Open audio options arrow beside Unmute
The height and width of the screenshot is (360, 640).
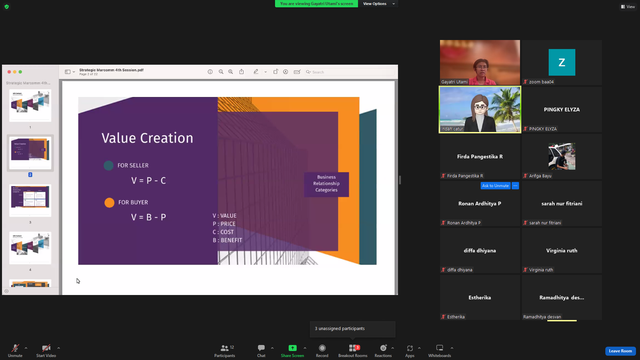[x=26, y=348]
